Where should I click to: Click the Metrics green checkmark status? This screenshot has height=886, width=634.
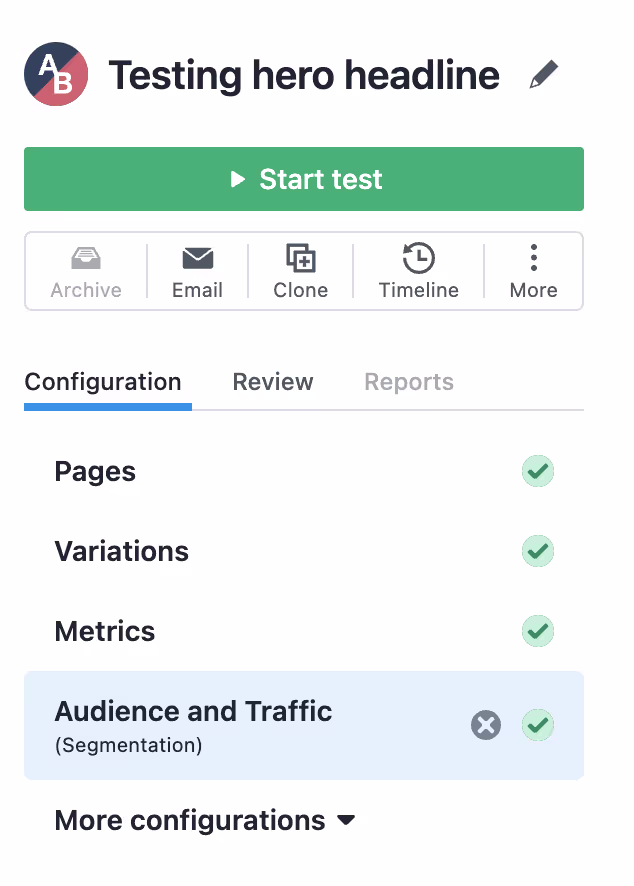(x=538, y=631)
